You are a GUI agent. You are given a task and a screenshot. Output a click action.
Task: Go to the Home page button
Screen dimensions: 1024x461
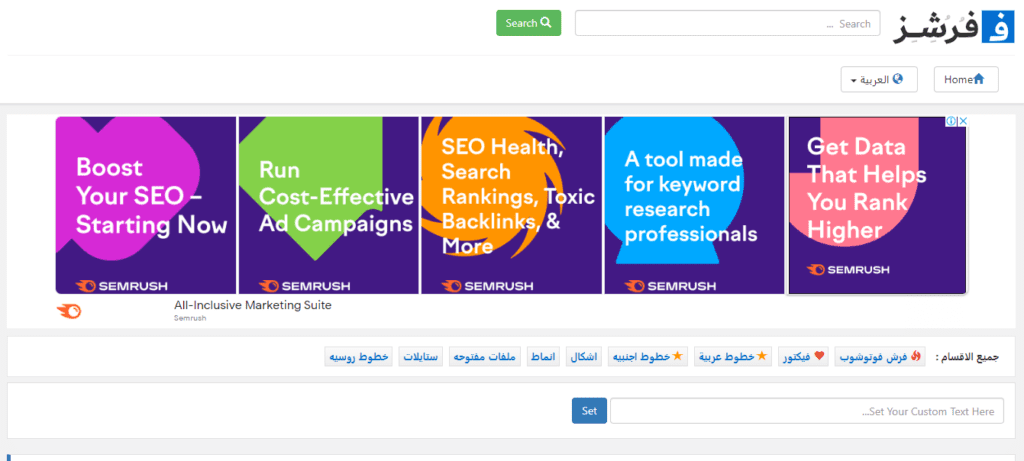(x=966, y=80)
